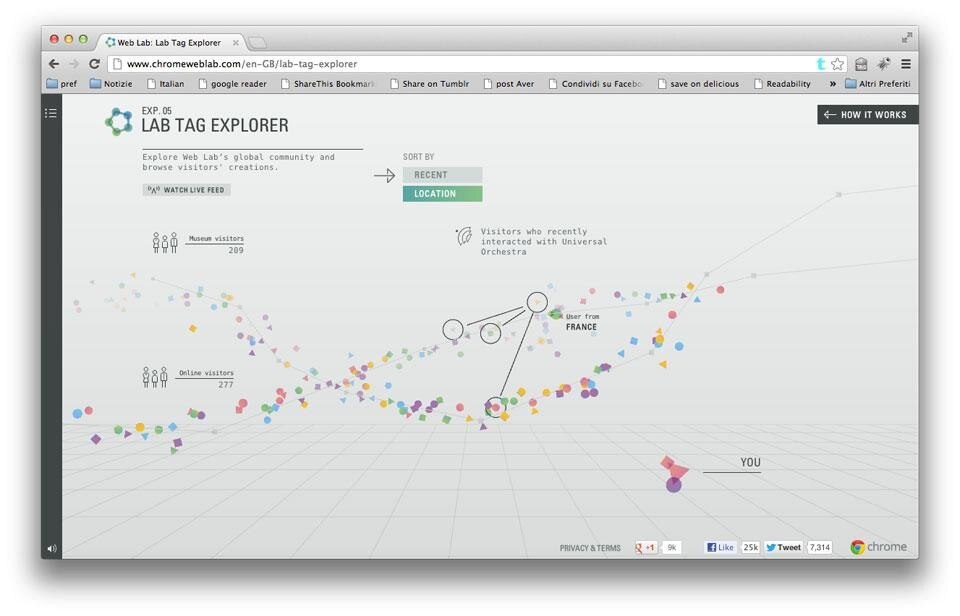Open a new browser tab
This screenshot has width=960, height=616.
257,43
